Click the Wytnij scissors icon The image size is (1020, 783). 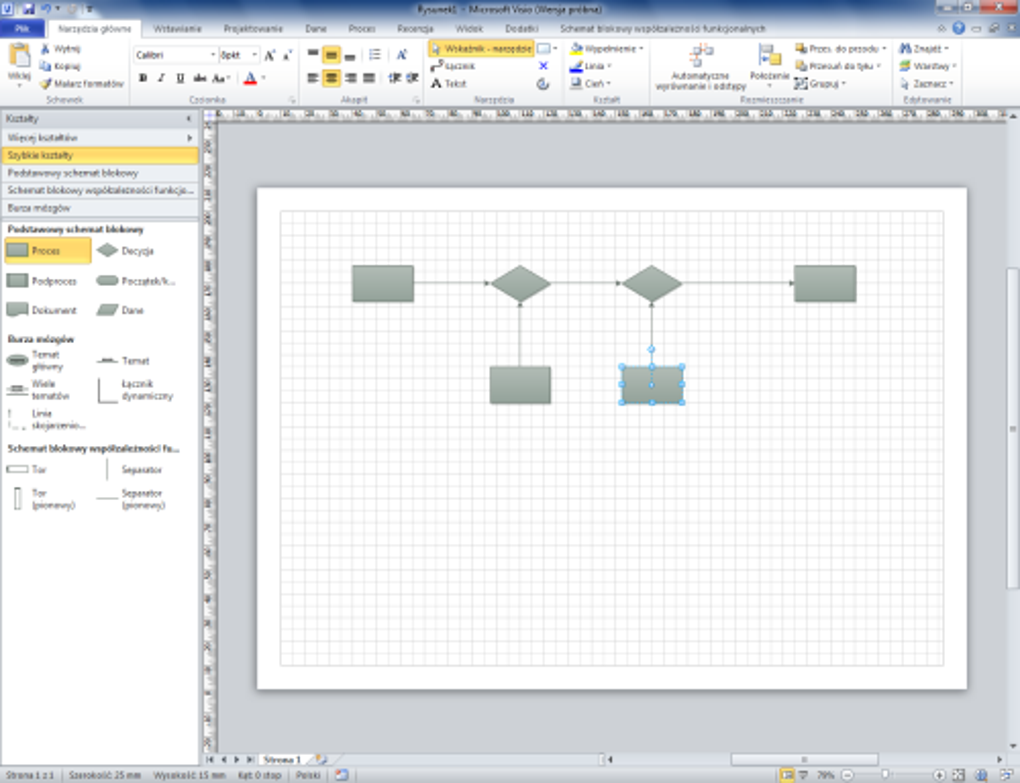coord(45,49)
